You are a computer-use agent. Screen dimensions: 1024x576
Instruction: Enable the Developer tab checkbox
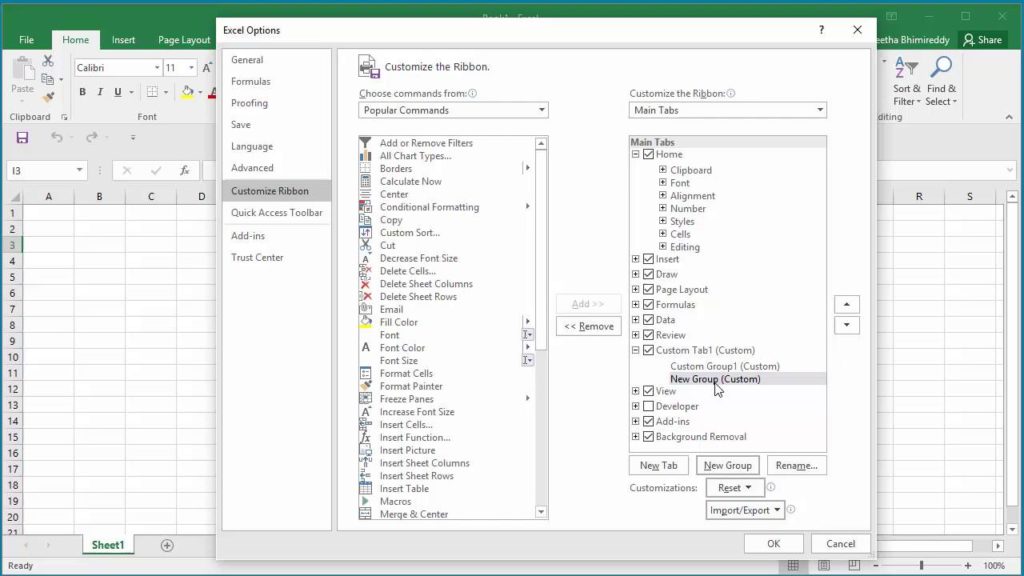[649, 407]
